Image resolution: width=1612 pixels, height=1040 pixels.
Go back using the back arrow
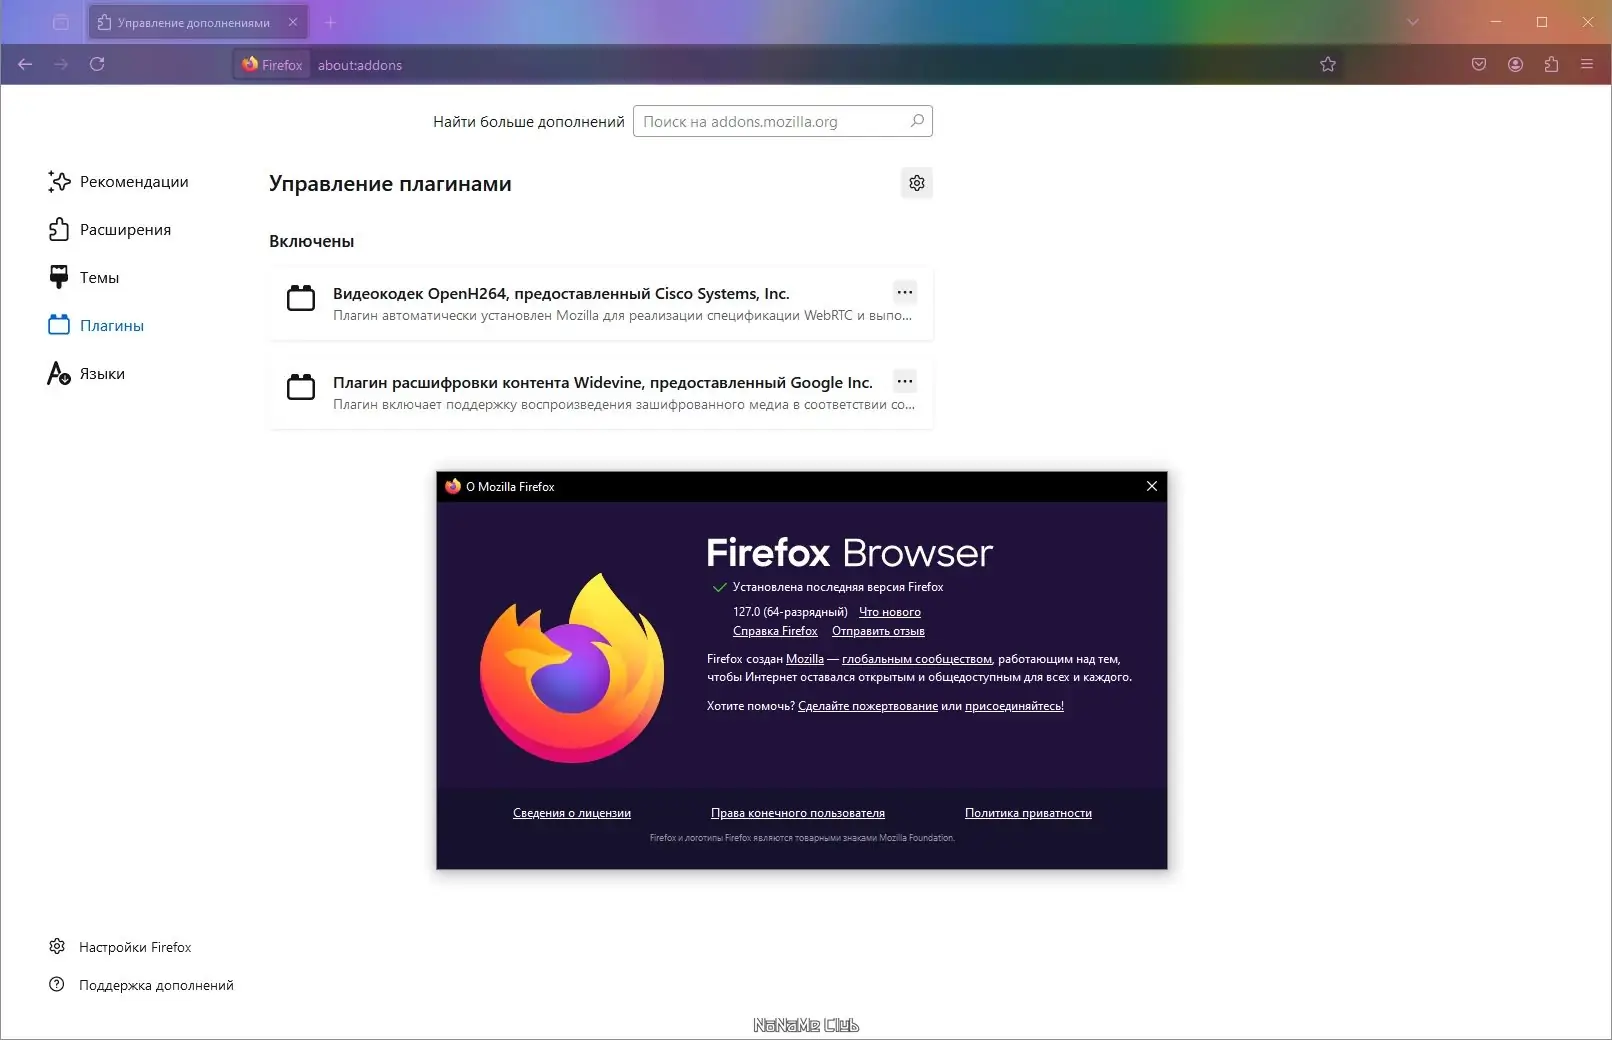25,64
